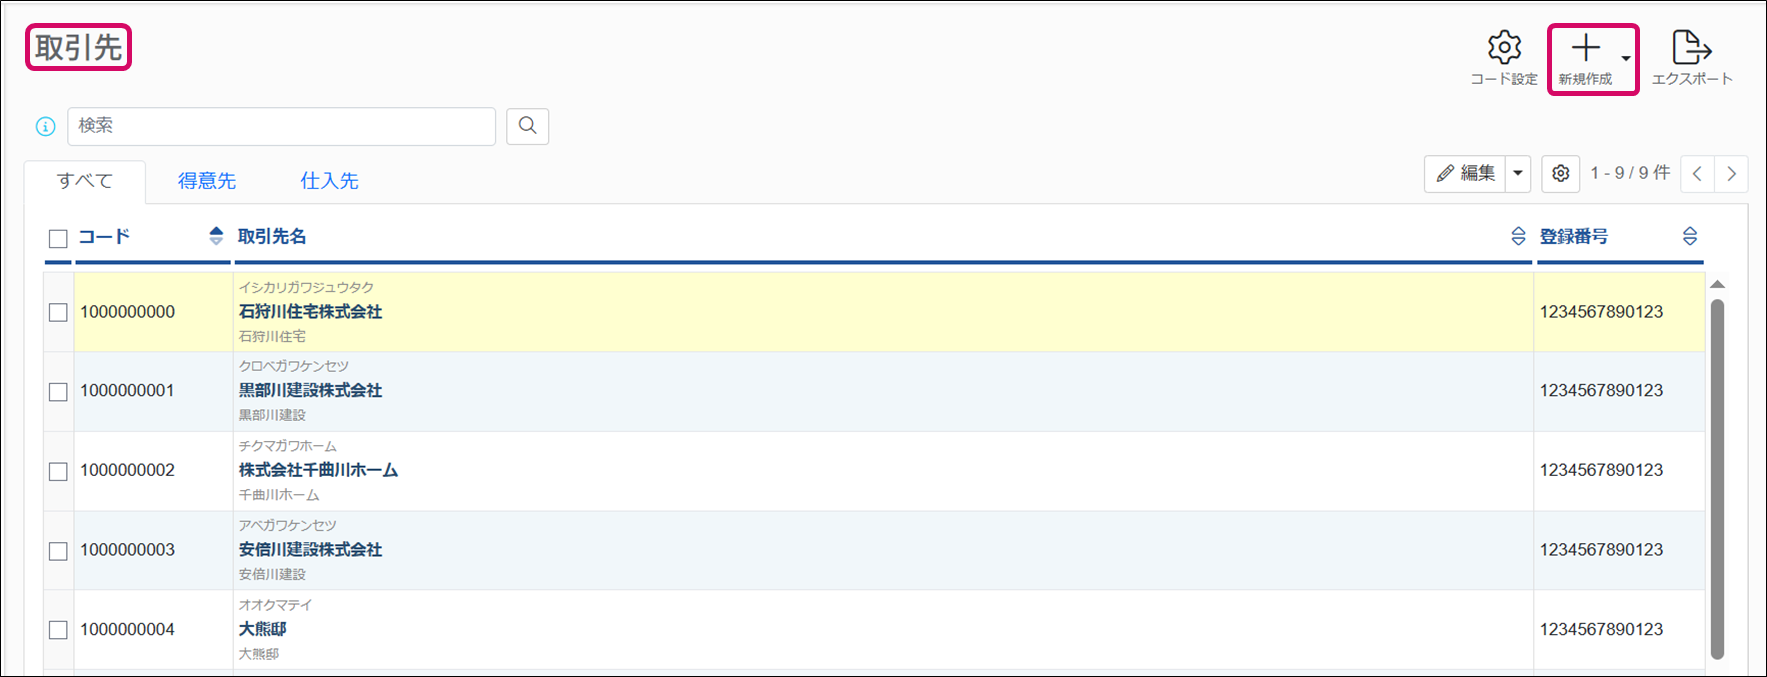Click the info icon beside search box

click(45, 127)
